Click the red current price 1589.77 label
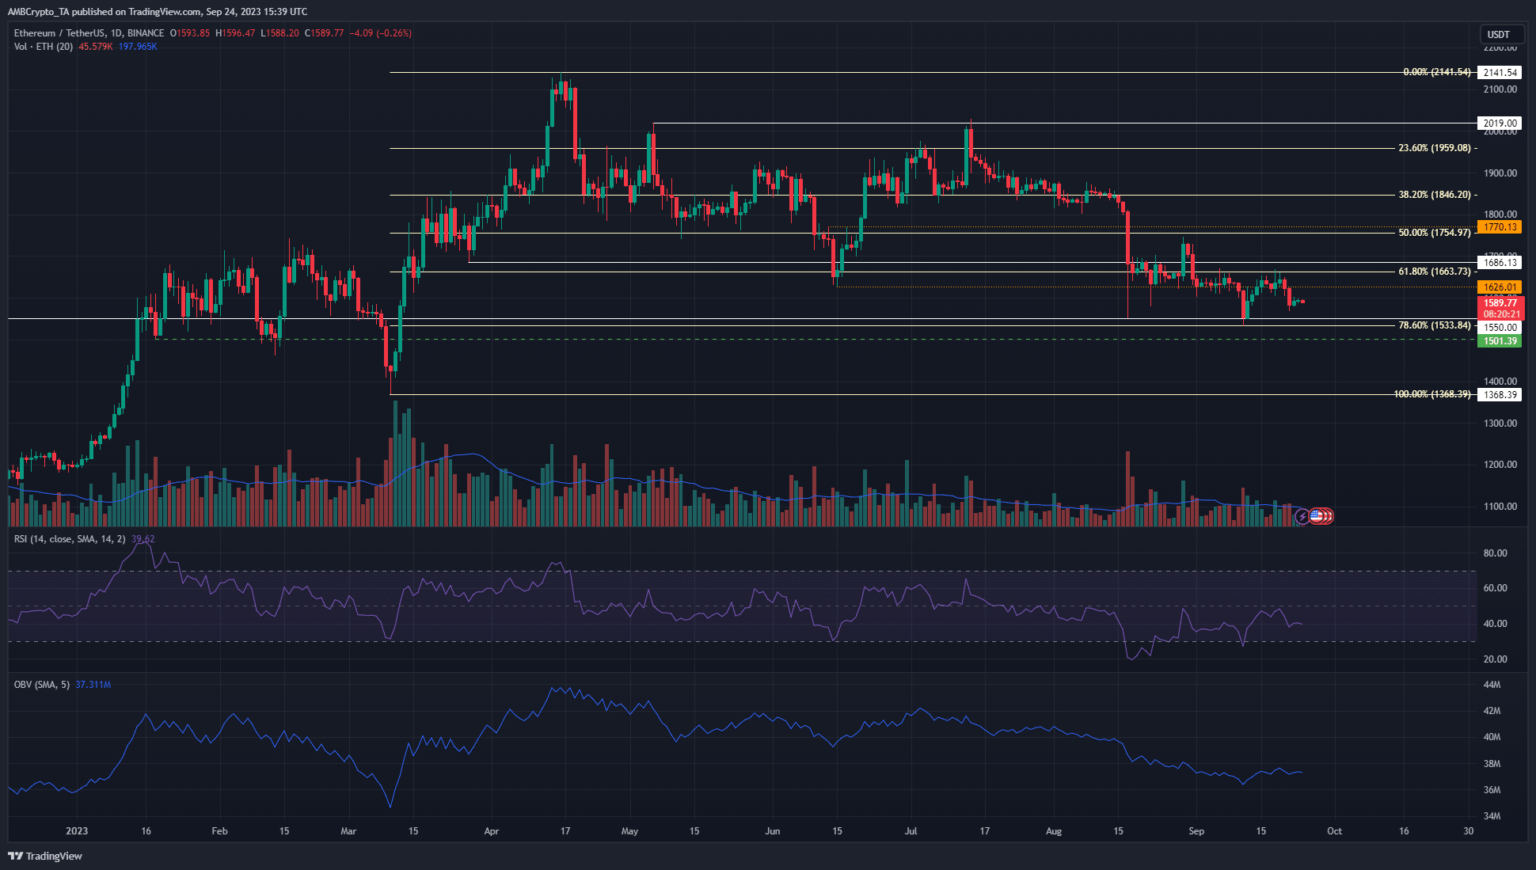Screen dimensions: 1536x870 point(1499,302)
